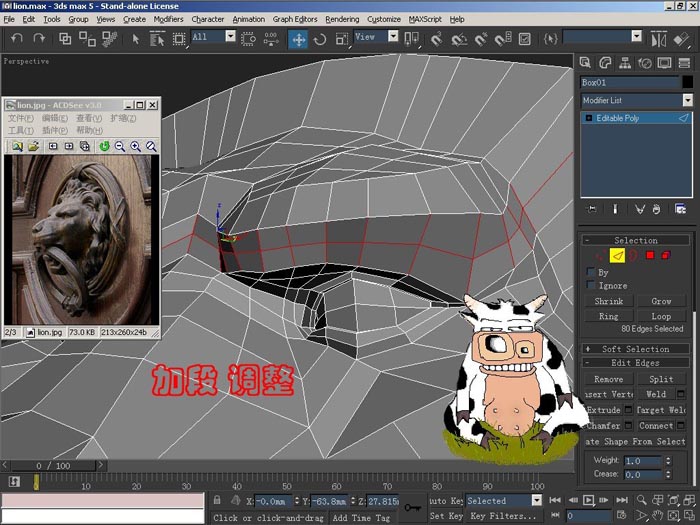
Task: Switch to the Hierarchy command panel
Action: pos(625,62)
